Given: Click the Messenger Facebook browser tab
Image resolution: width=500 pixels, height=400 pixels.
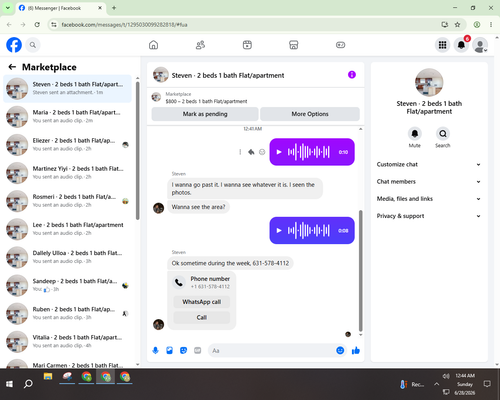Looking at the screenshot, I should 61,8.
